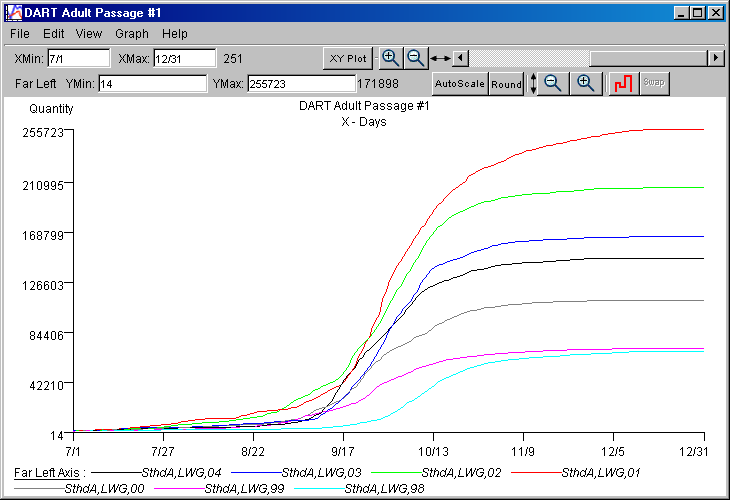Click the vertical double-arrow icon
Screen dimensions: 730x500
[533, 83]
